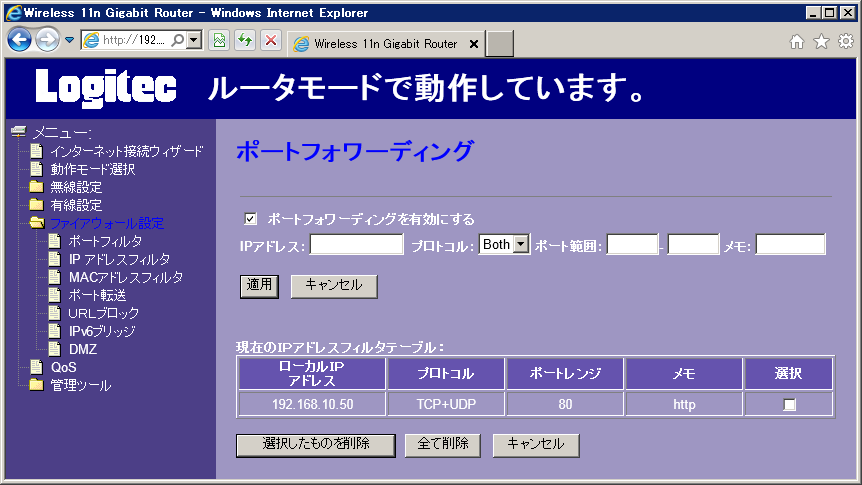
Task: Open the Tools gear icon
Action: click(x=846, y=41)
